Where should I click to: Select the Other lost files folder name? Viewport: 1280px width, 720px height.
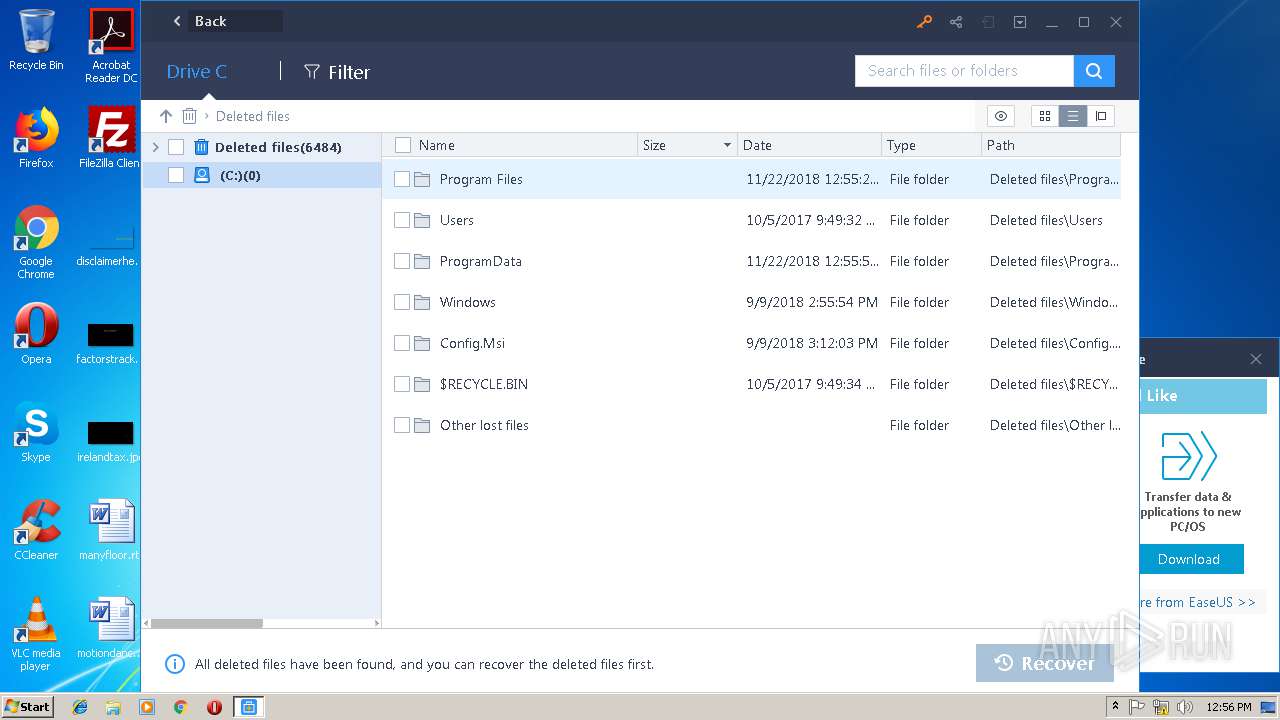(484, 425)
